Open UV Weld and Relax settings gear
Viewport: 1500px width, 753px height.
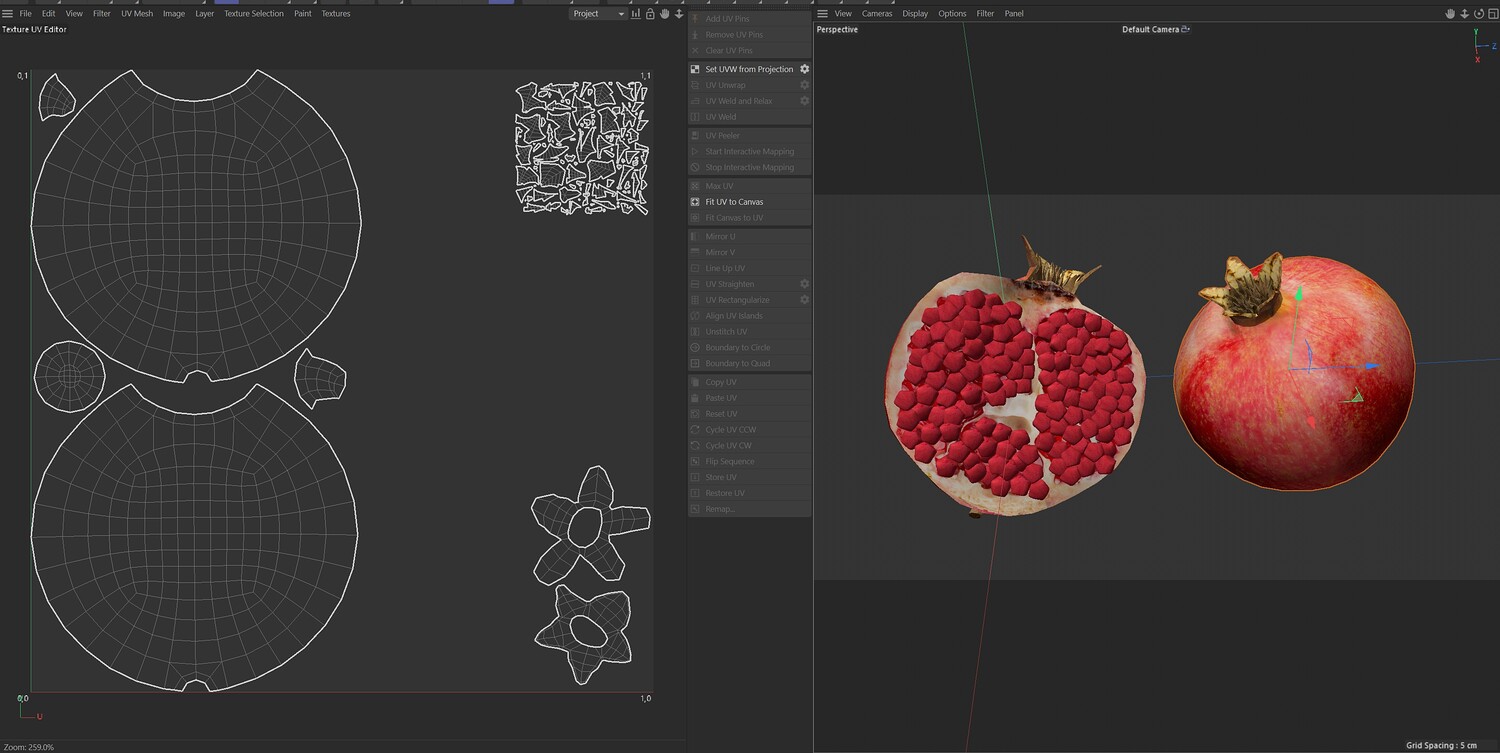click(x=804, y=101)
